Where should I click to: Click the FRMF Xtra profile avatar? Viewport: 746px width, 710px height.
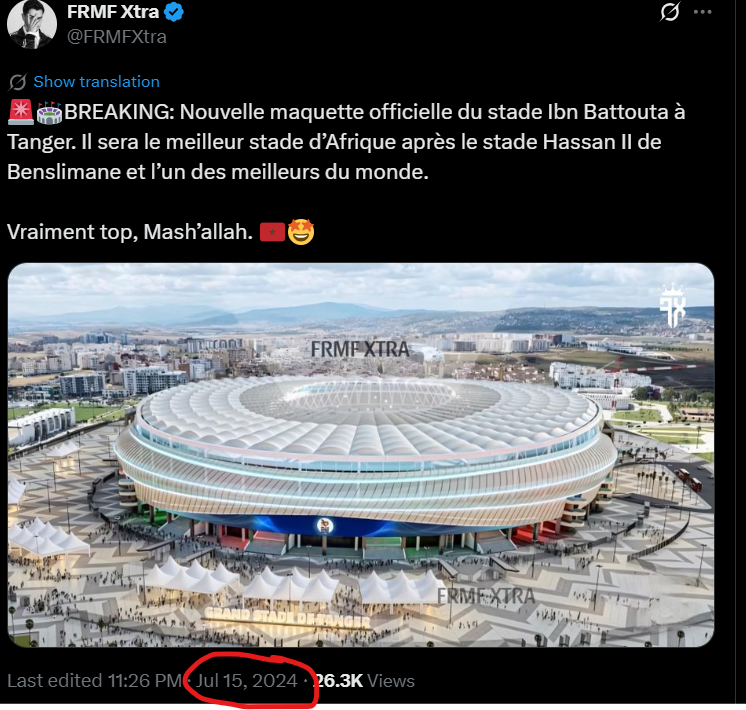tap(31, 23)
